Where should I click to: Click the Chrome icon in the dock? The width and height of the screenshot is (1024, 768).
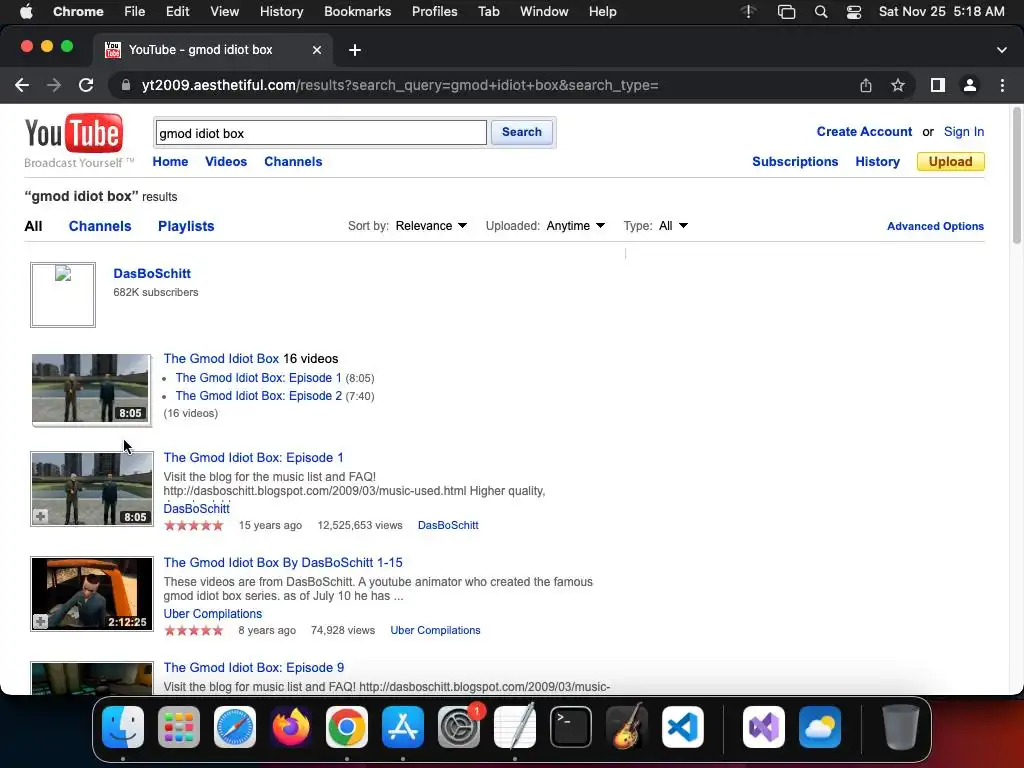point(347,727)
